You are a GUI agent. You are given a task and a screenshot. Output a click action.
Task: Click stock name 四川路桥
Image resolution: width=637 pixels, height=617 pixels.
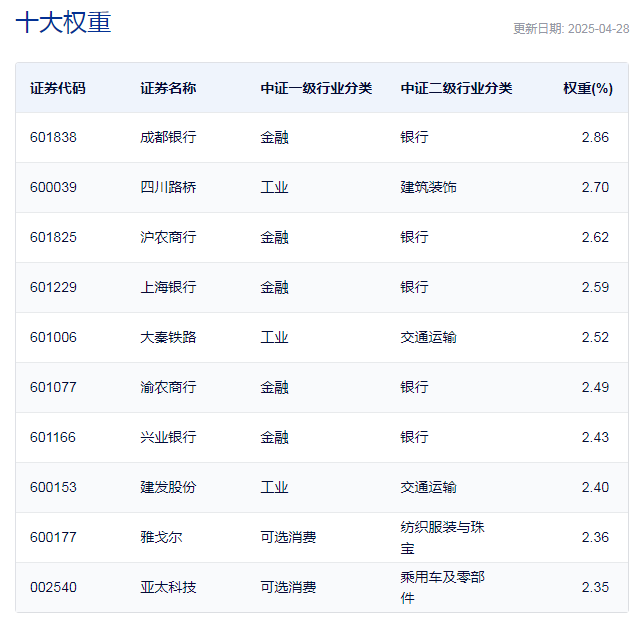tap(168, 187)
